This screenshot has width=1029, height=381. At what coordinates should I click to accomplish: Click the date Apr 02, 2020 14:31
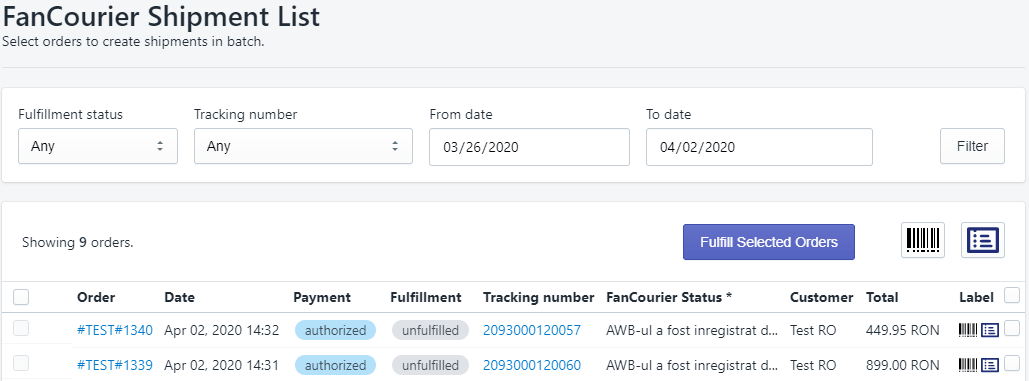coord(222,365)
